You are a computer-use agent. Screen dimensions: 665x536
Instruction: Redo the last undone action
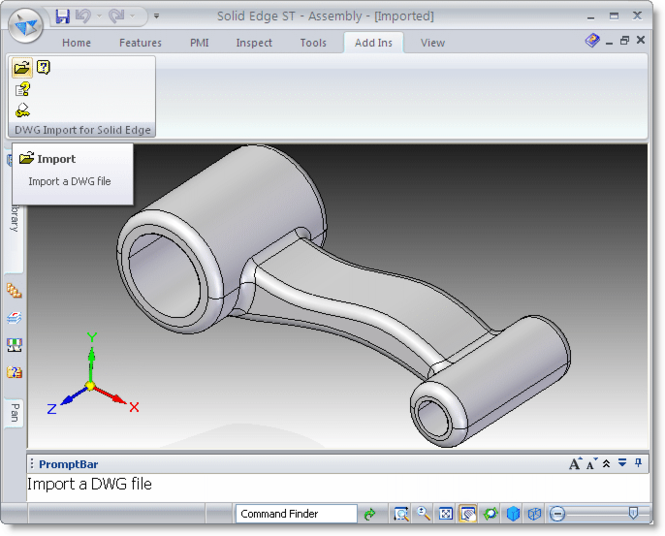(x=116, y=17)
